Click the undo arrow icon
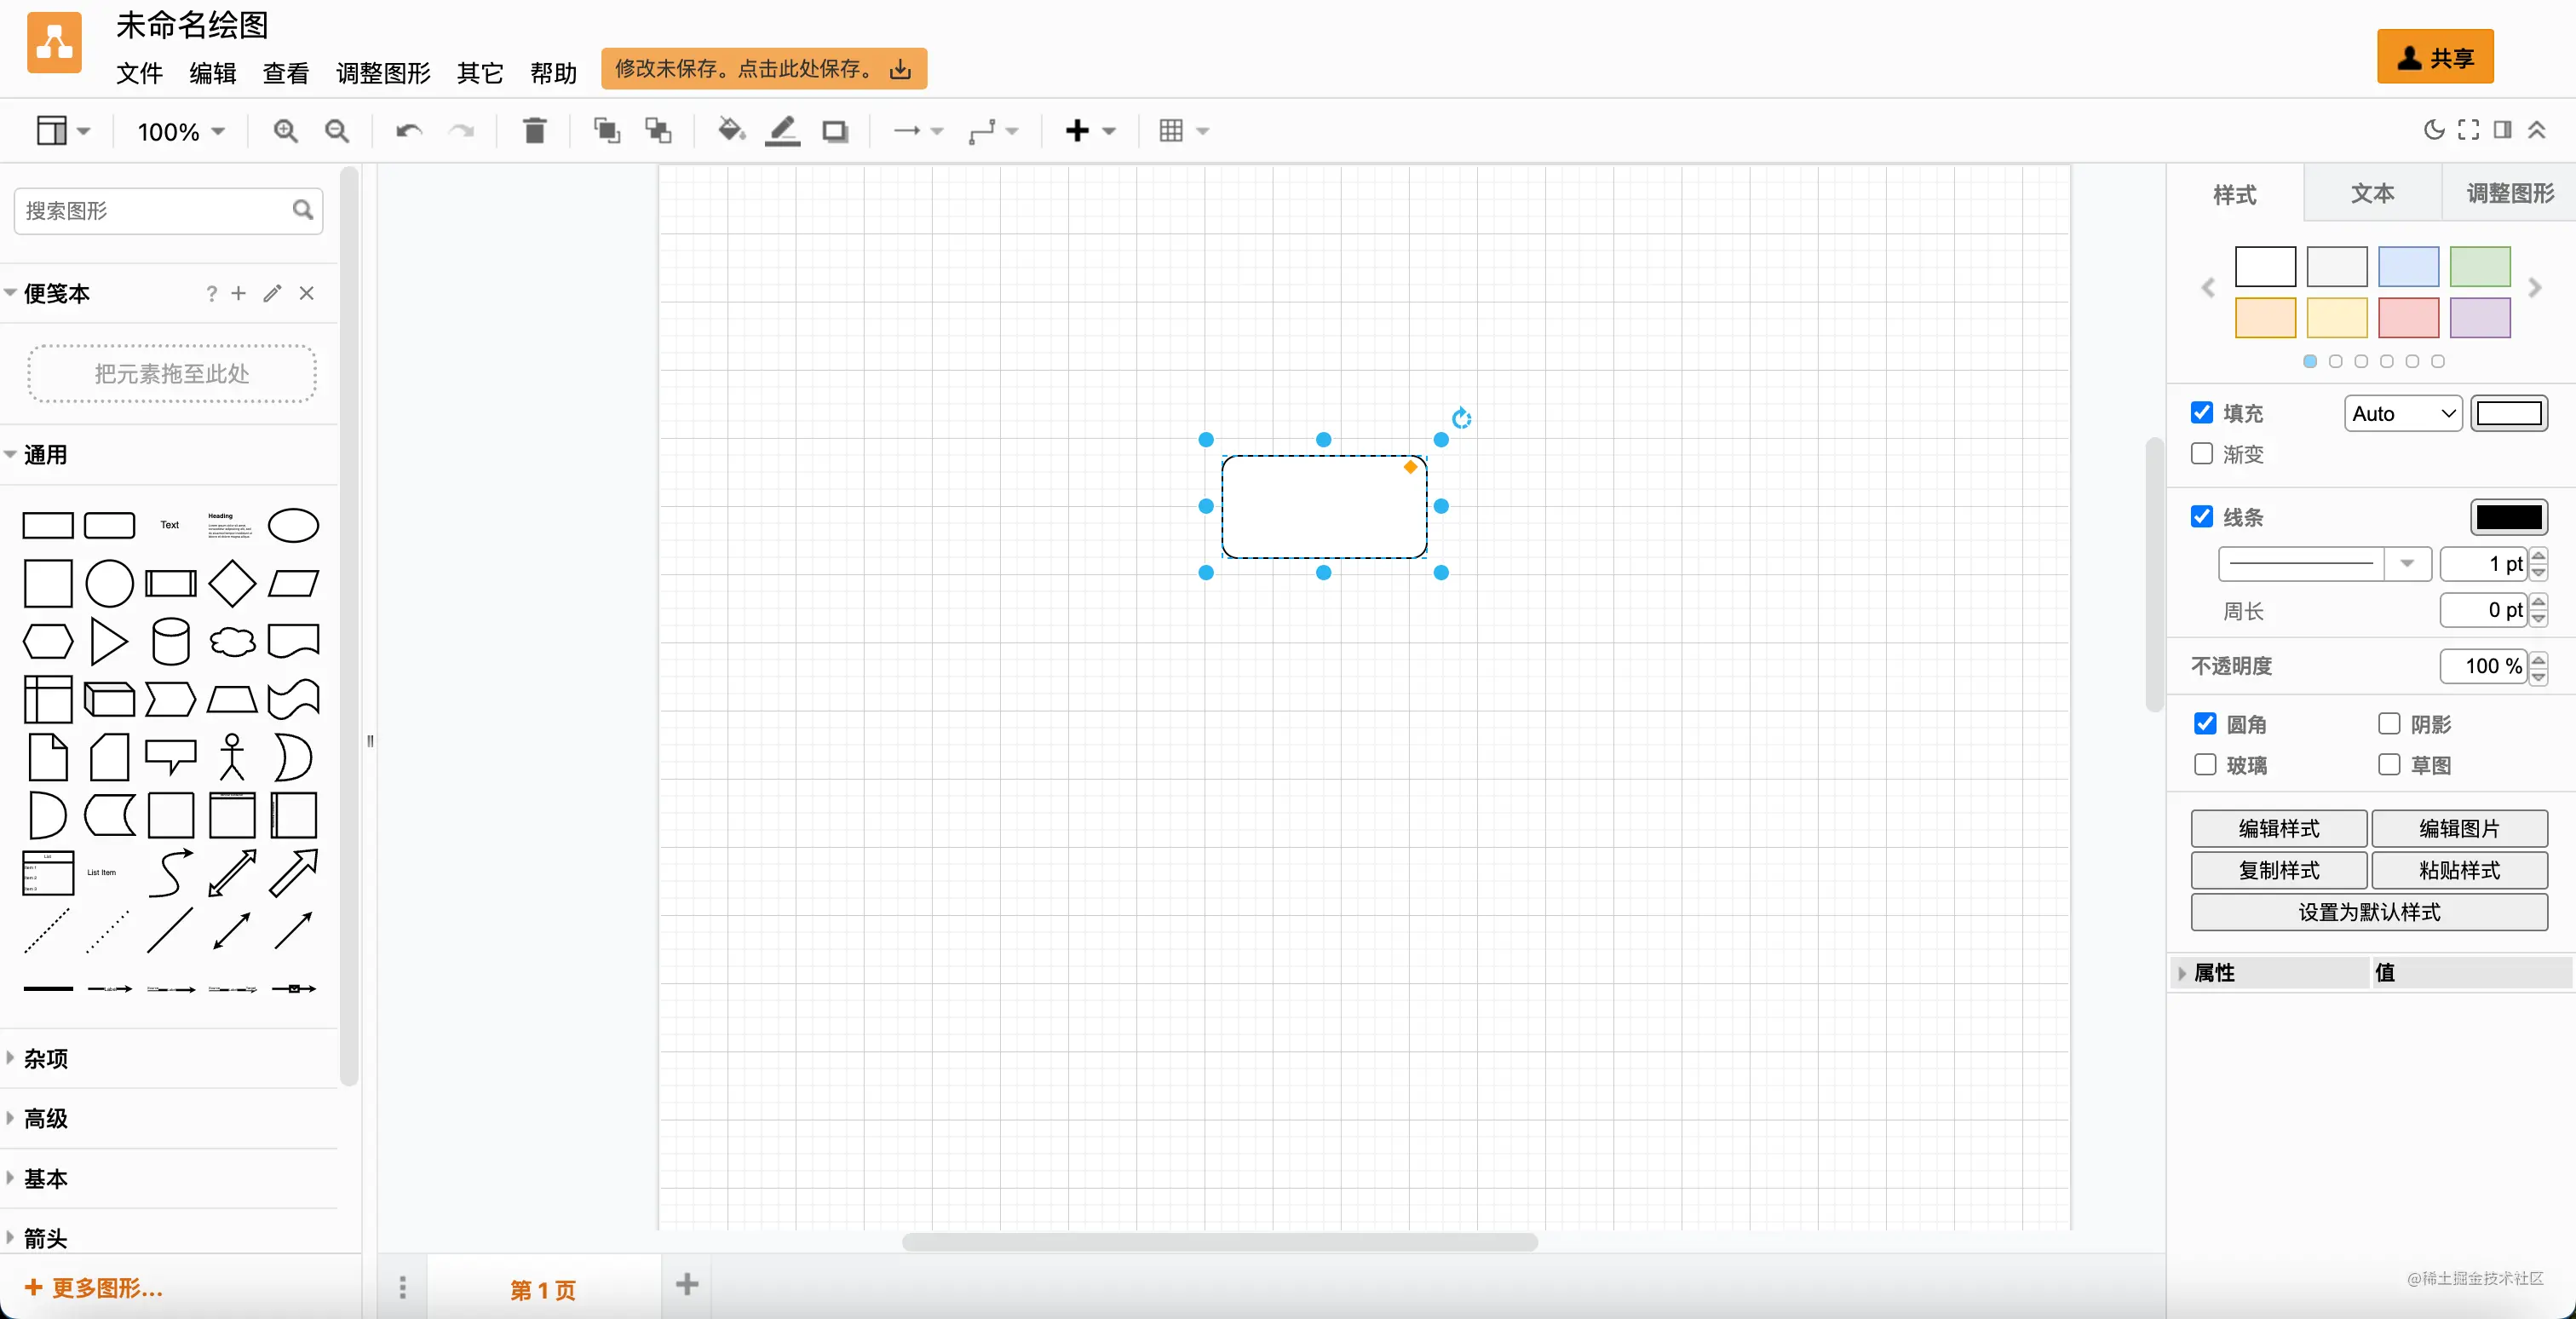2576x1319 pixels. click(408, 131)
